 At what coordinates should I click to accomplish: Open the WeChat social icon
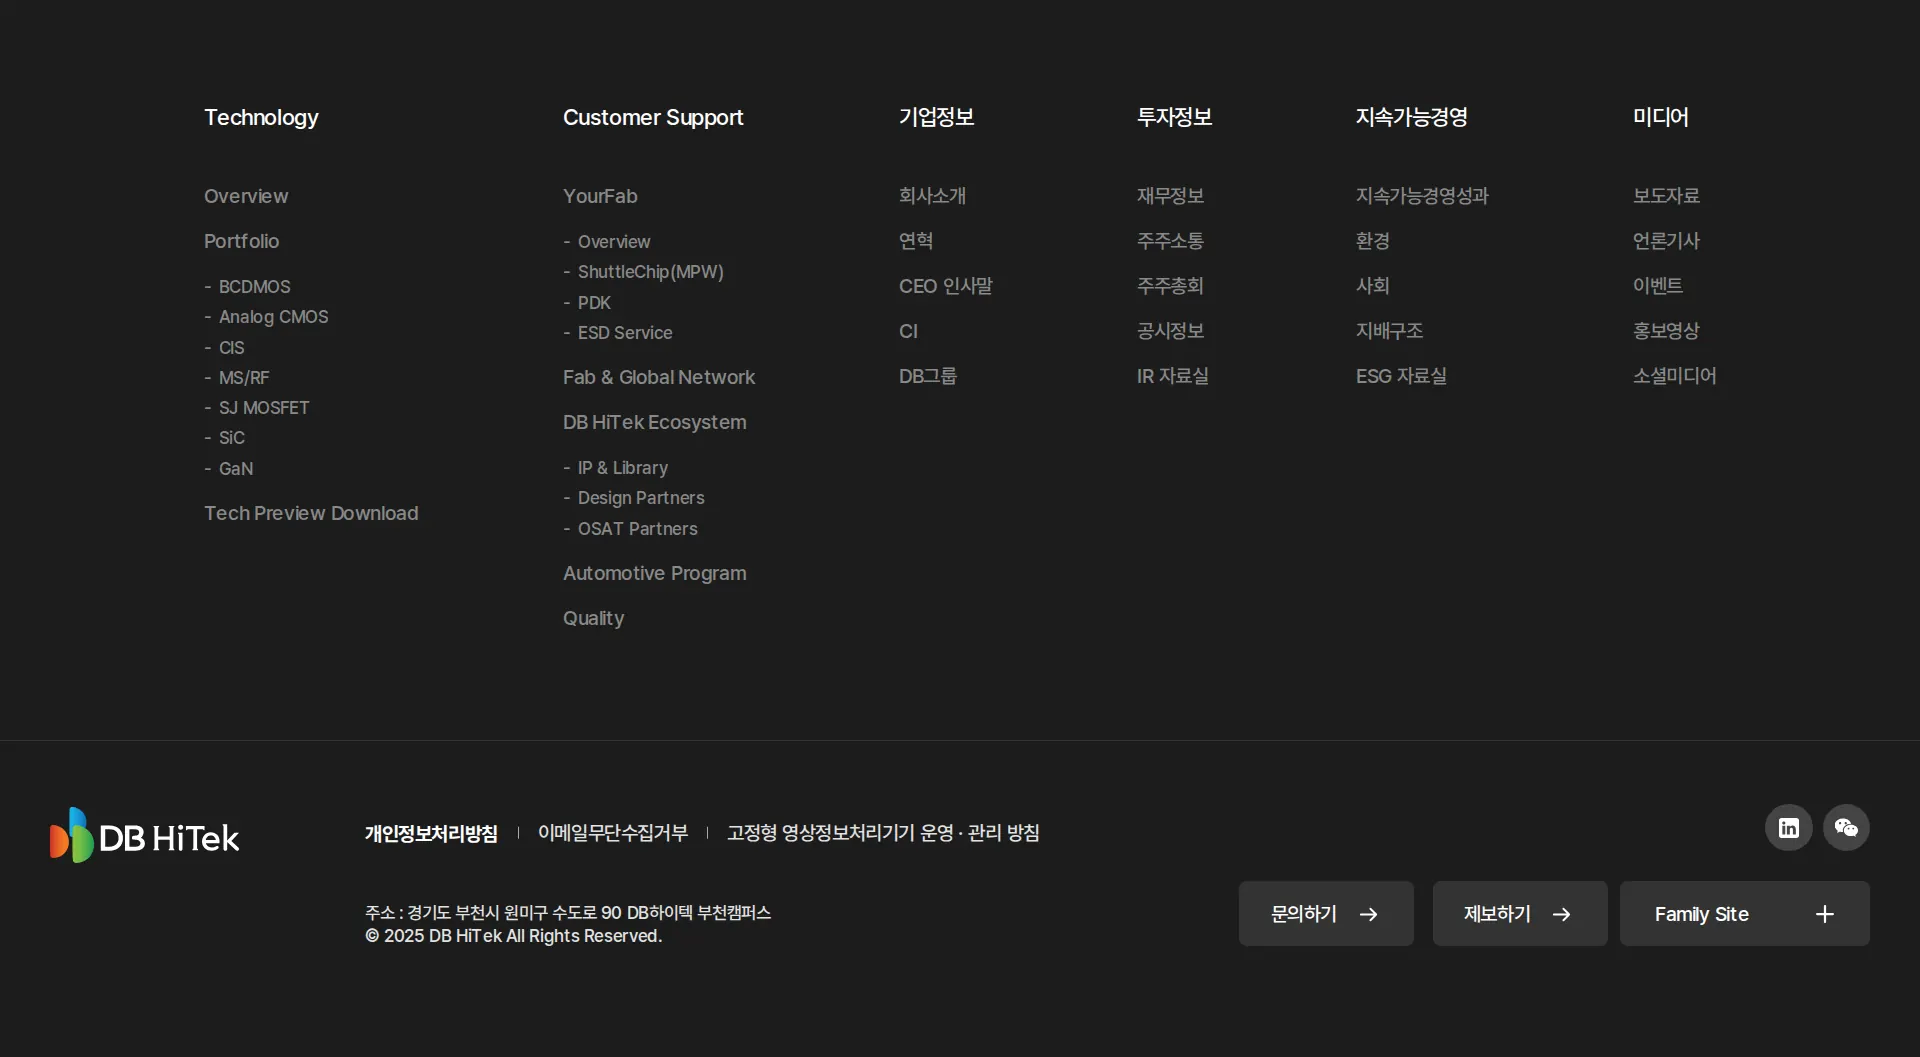point(1846,828)
